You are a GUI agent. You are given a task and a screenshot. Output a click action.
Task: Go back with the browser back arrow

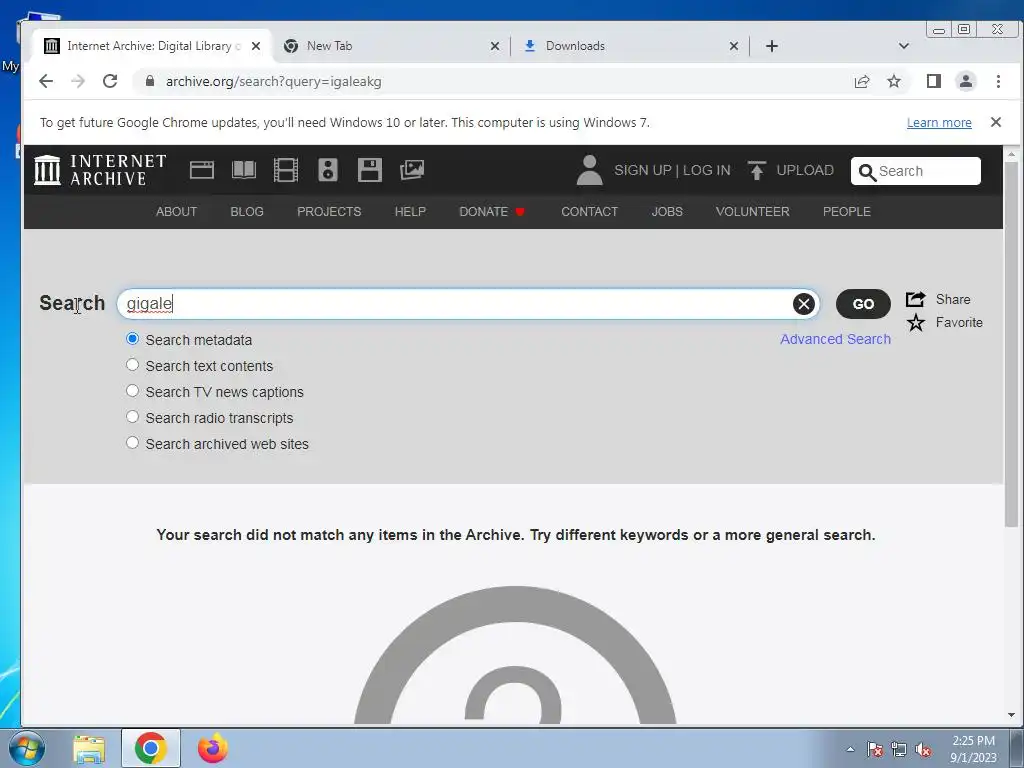(x=46, y=81)
